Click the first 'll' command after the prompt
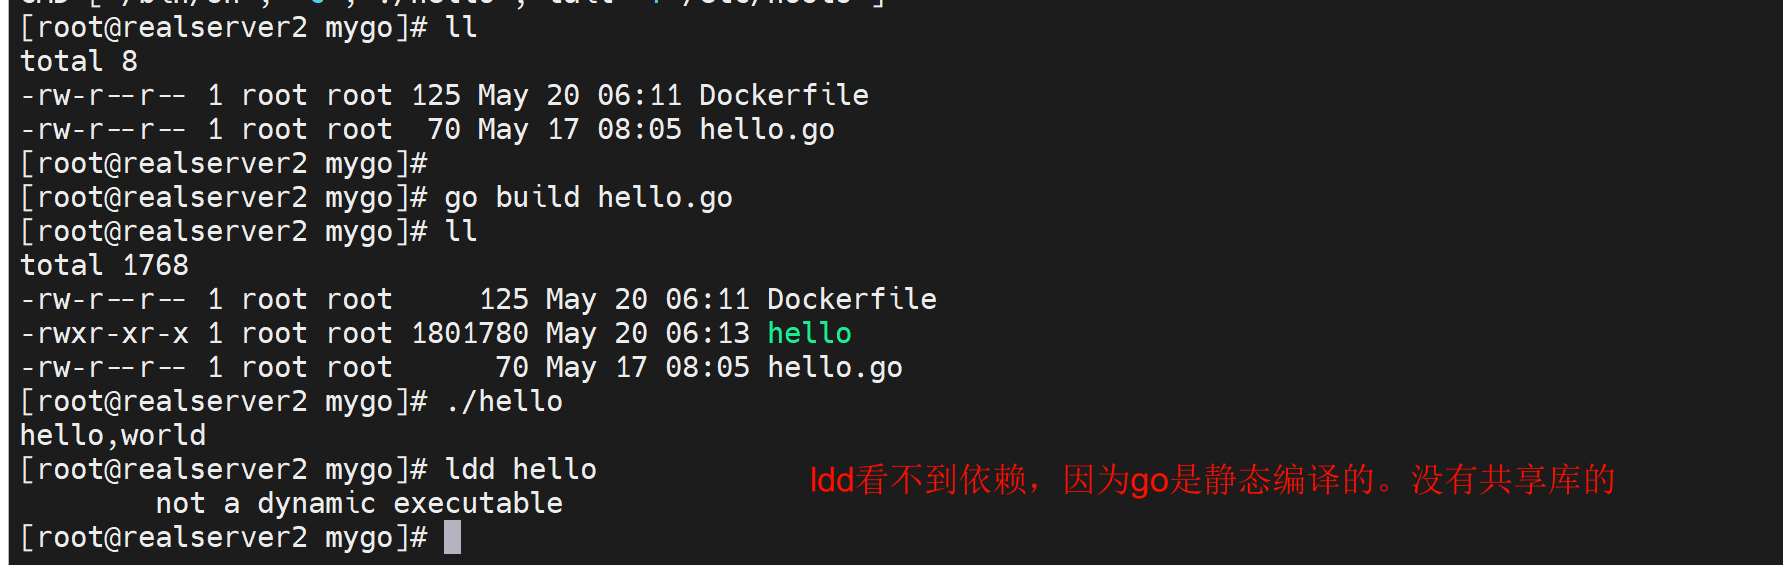The image size is (1783, 565). 461,27
